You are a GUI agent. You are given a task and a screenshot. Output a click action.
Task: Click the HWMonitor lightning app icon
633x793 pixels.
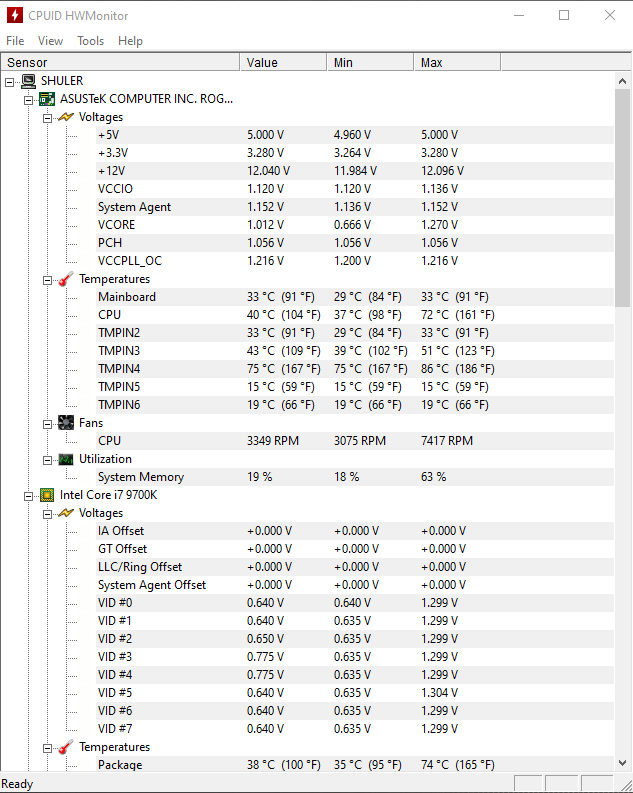point(15,15)
